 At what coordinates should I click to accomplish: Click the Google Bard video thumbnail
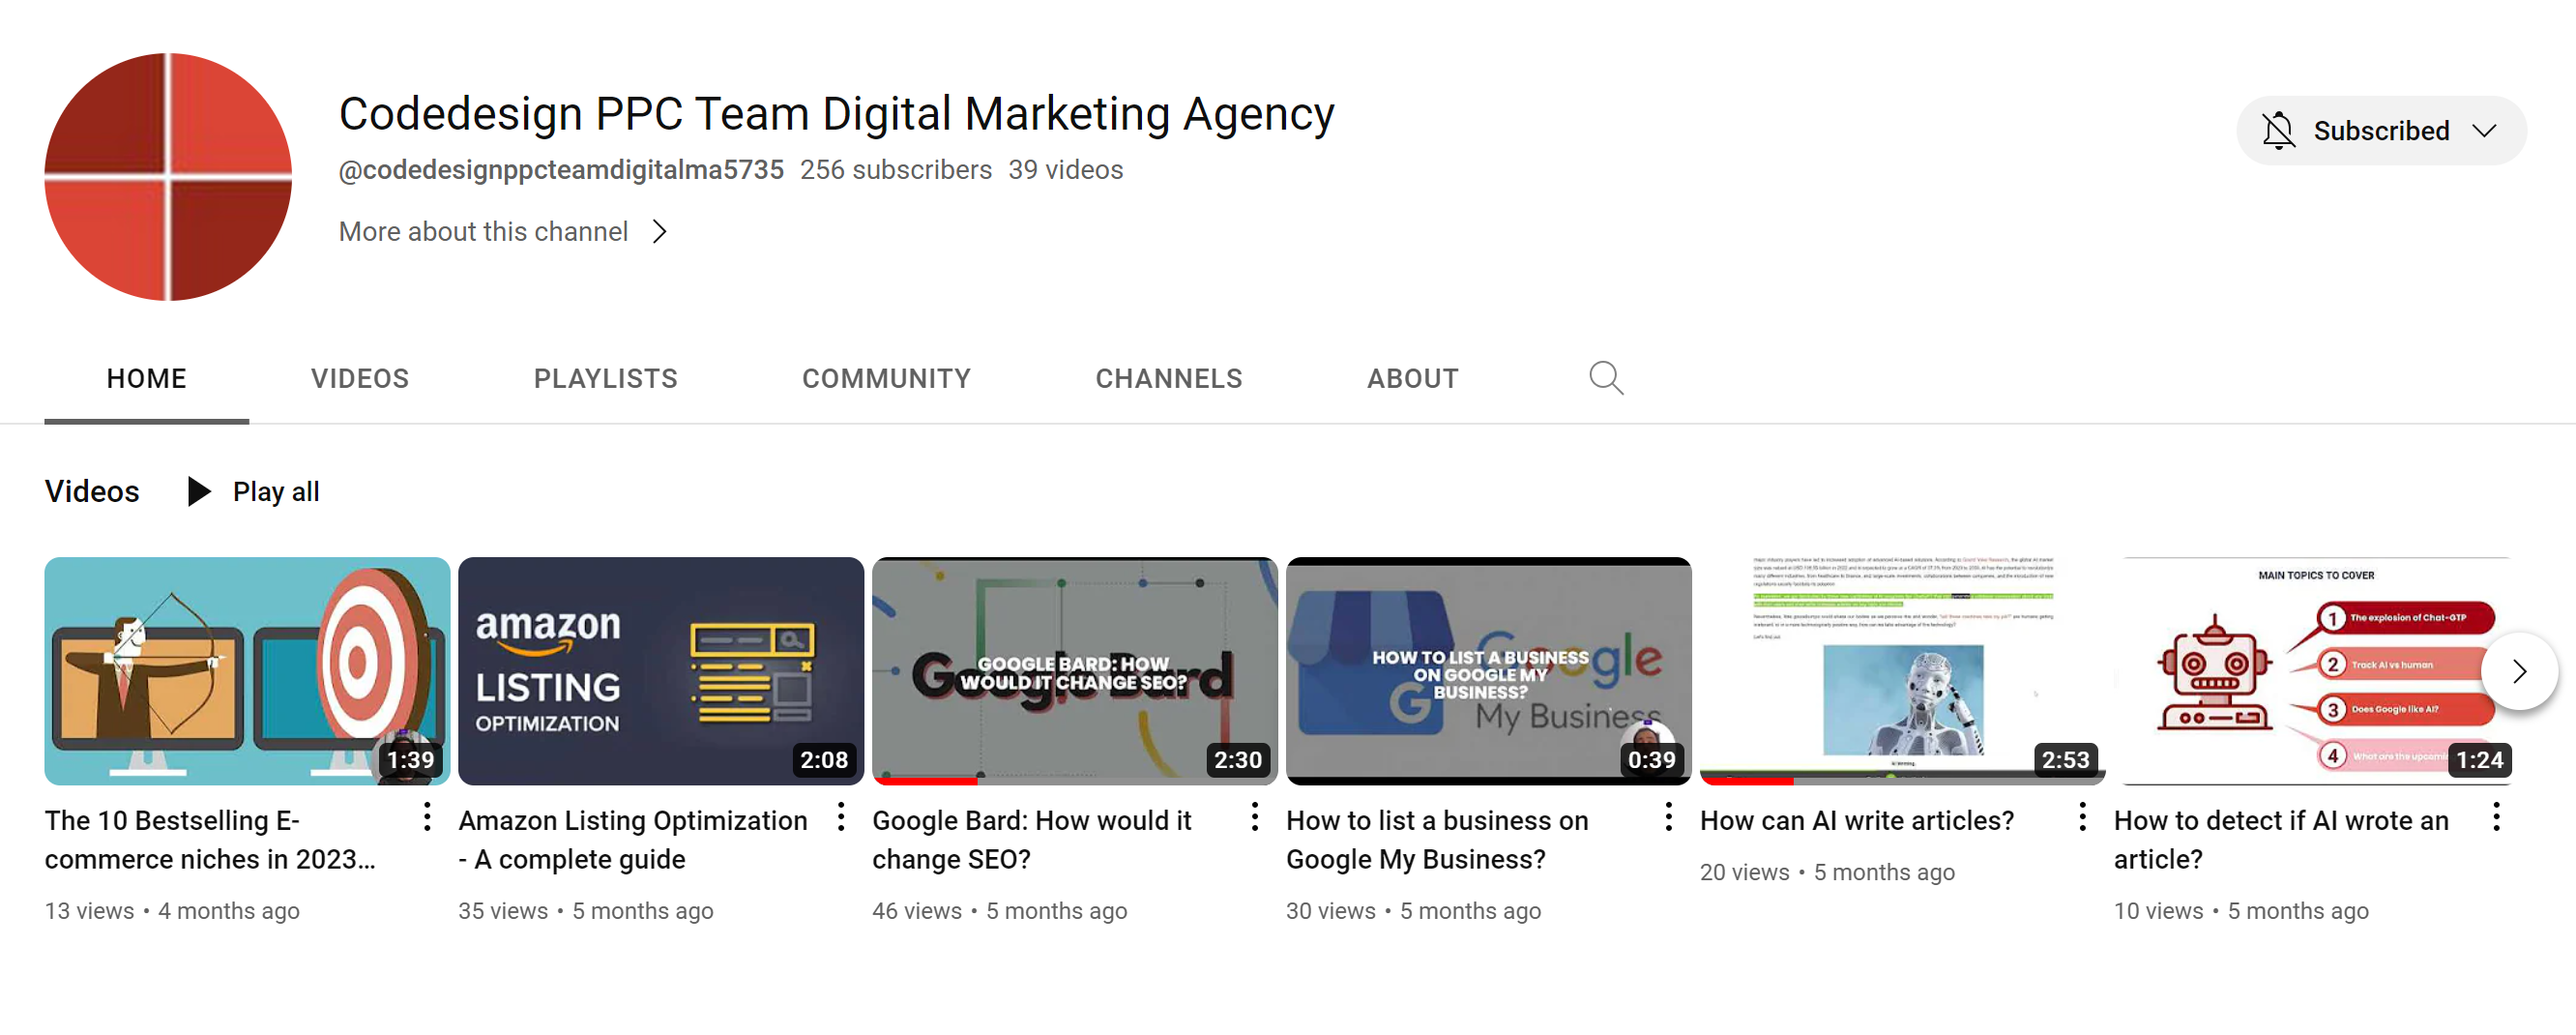(x=1074, y=670)
